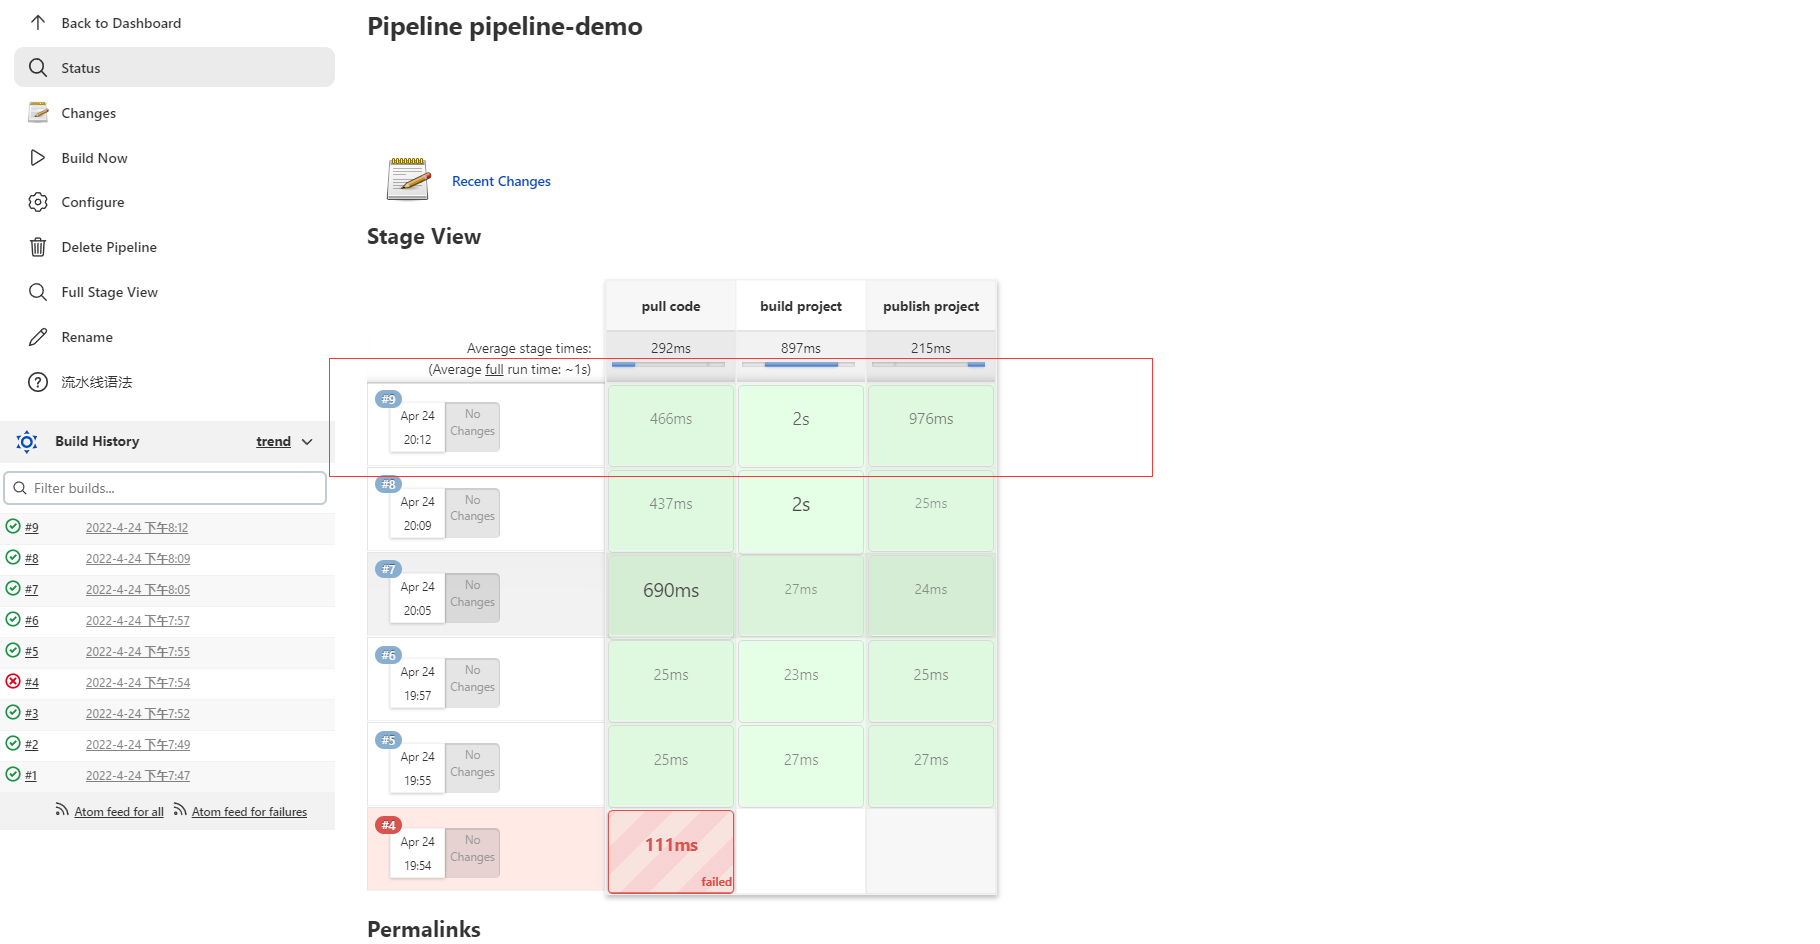The width and height of the screenshot is (1820, 944).
Task: Click the failed 111ms pull code cell
Action: pyautogui.click(x=671, y=851)
